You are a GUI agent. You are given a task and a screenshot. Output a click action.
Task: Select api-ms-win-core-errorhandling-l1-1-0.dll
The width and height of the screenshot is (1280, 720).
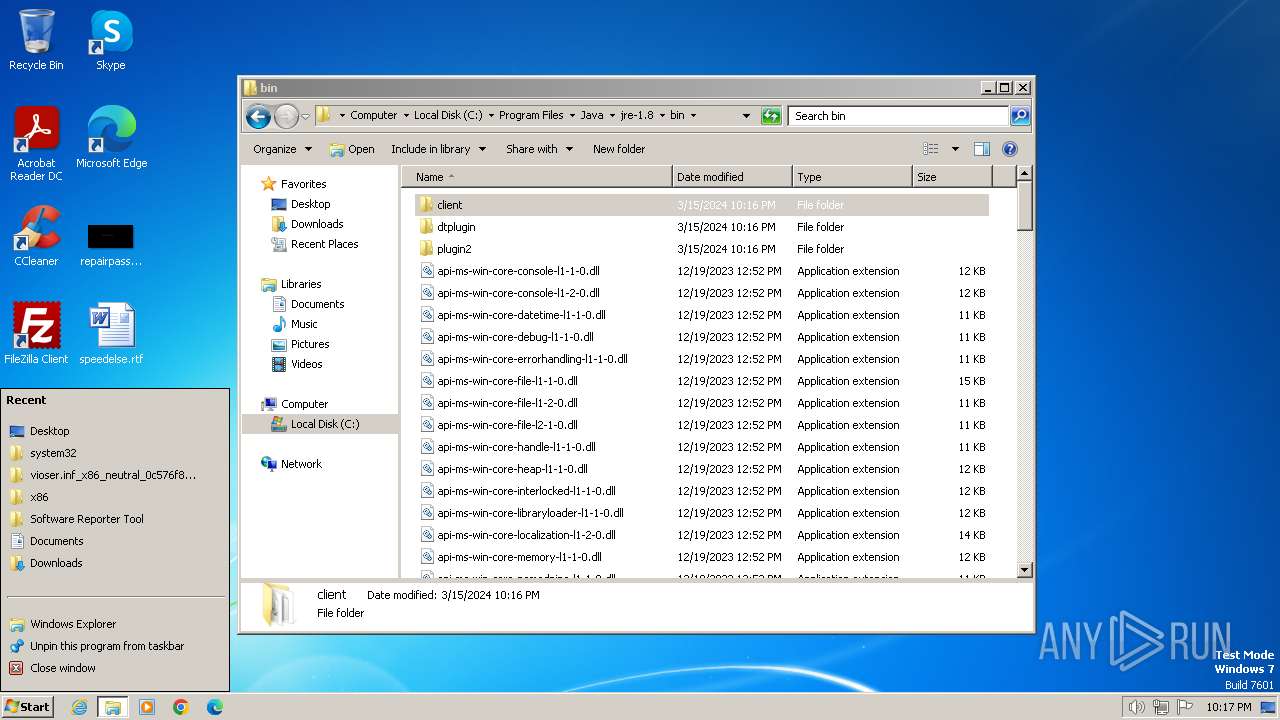702,359
